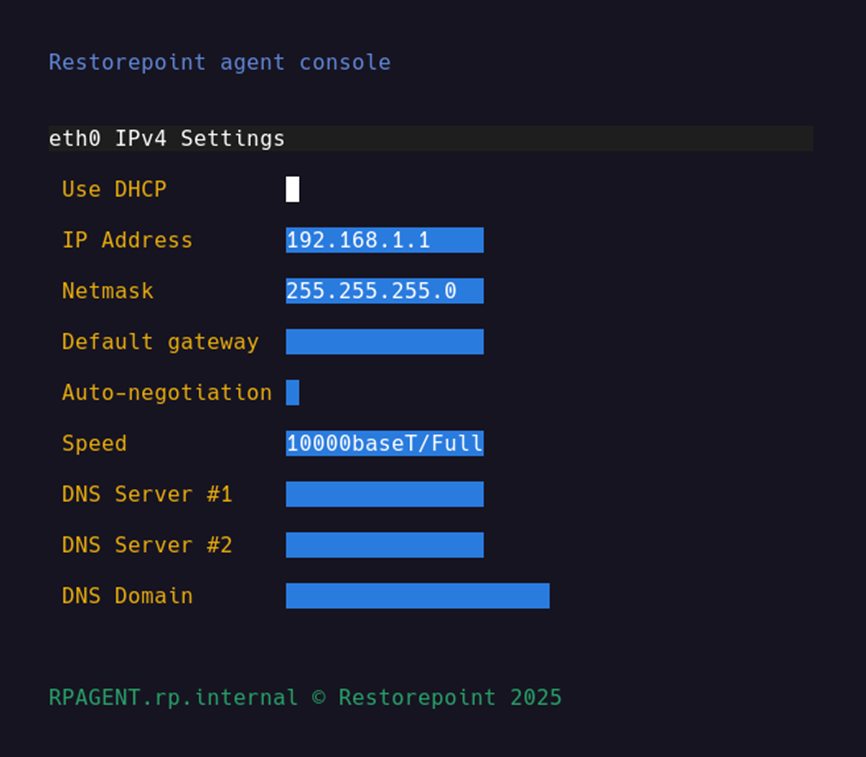Viewport: 866px width, 757px height.
Task: Click the DNS Server #1 label
Action: pos(147,494)
